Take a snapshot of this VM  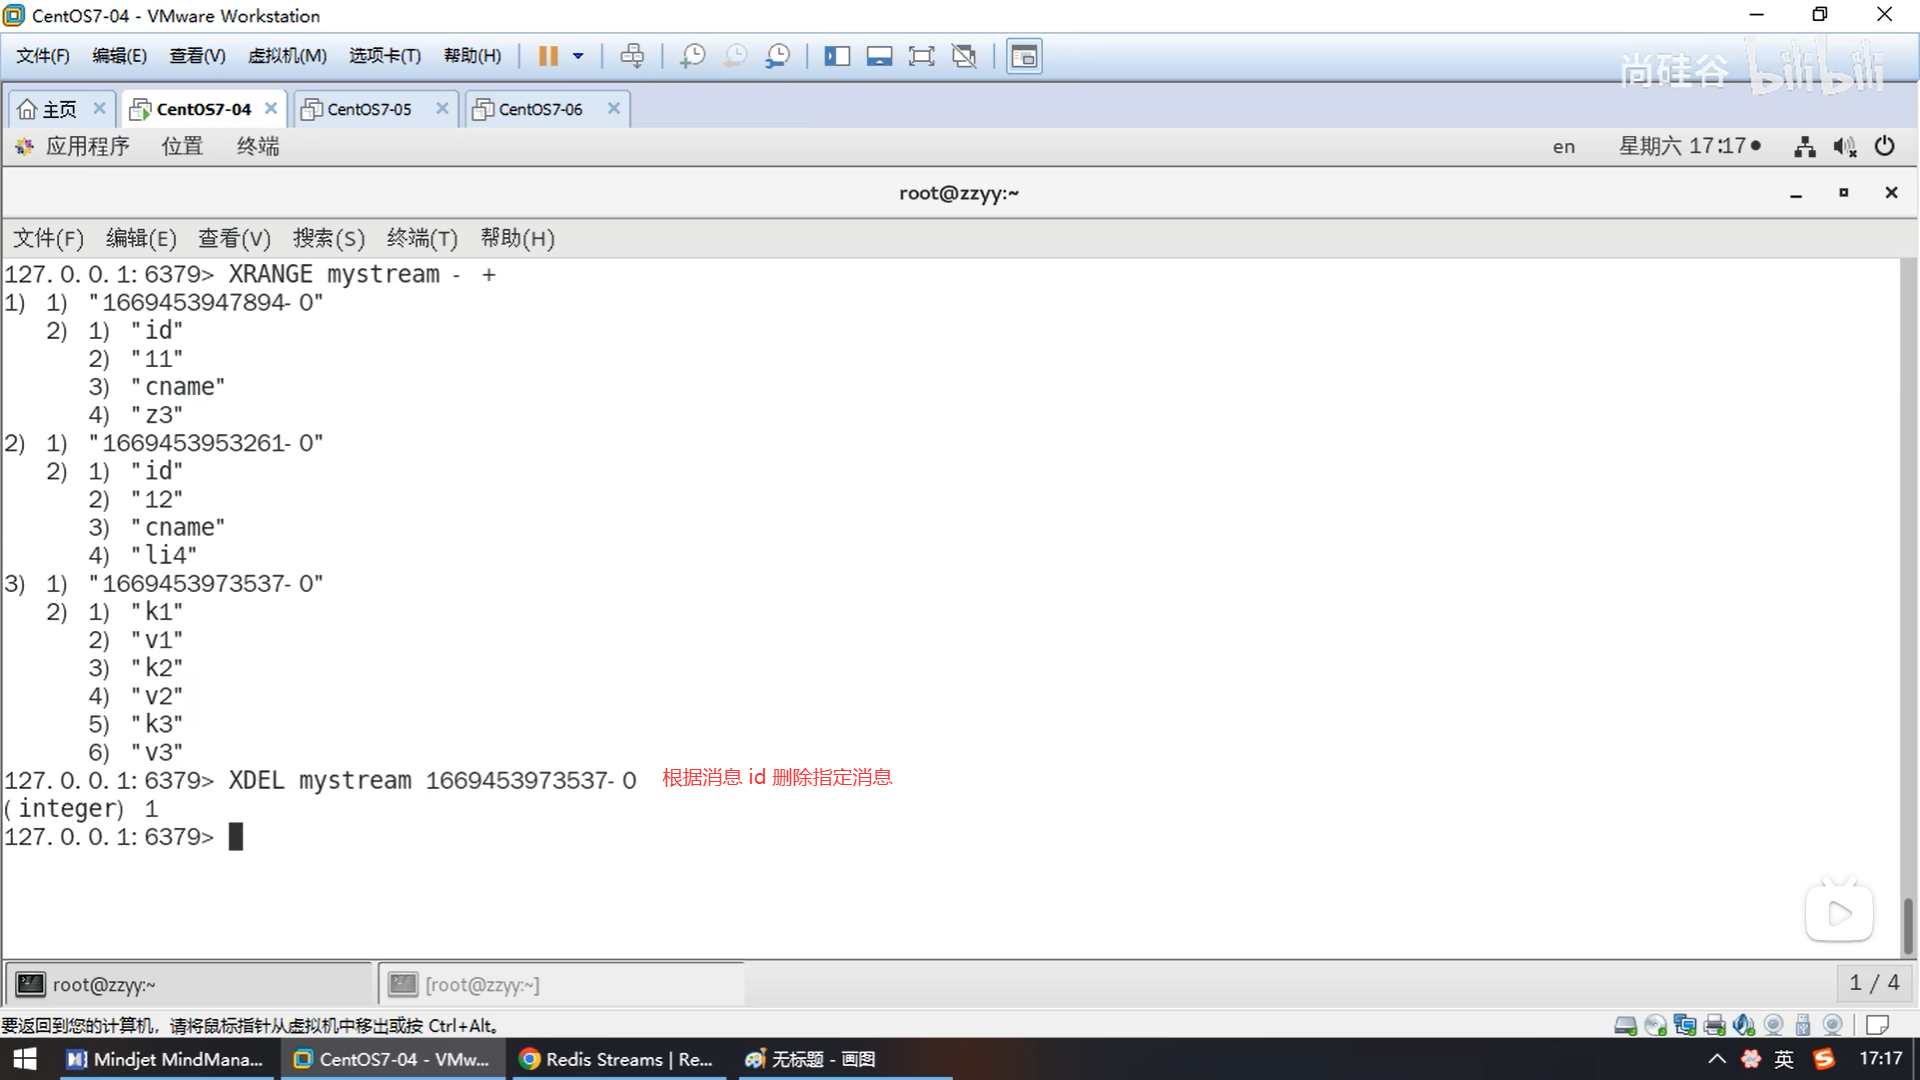point(692,56)
